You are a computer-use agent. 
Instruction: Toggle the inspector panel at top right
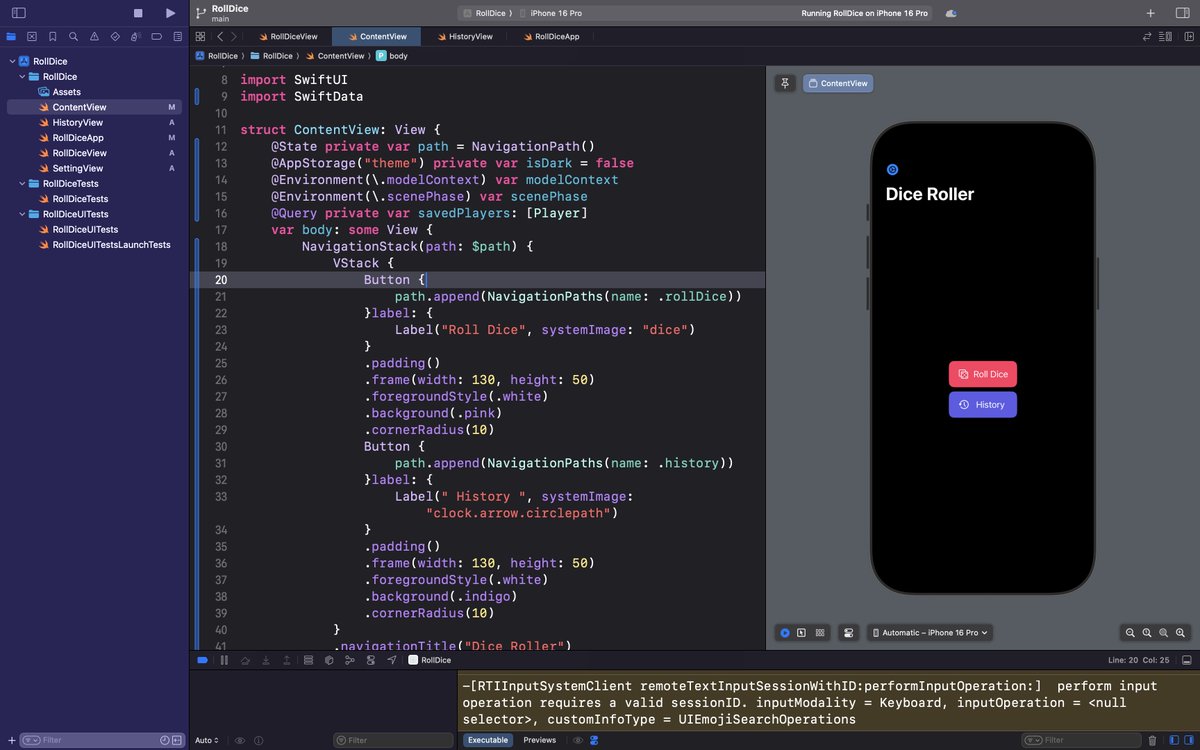[x=1181, y=13]
